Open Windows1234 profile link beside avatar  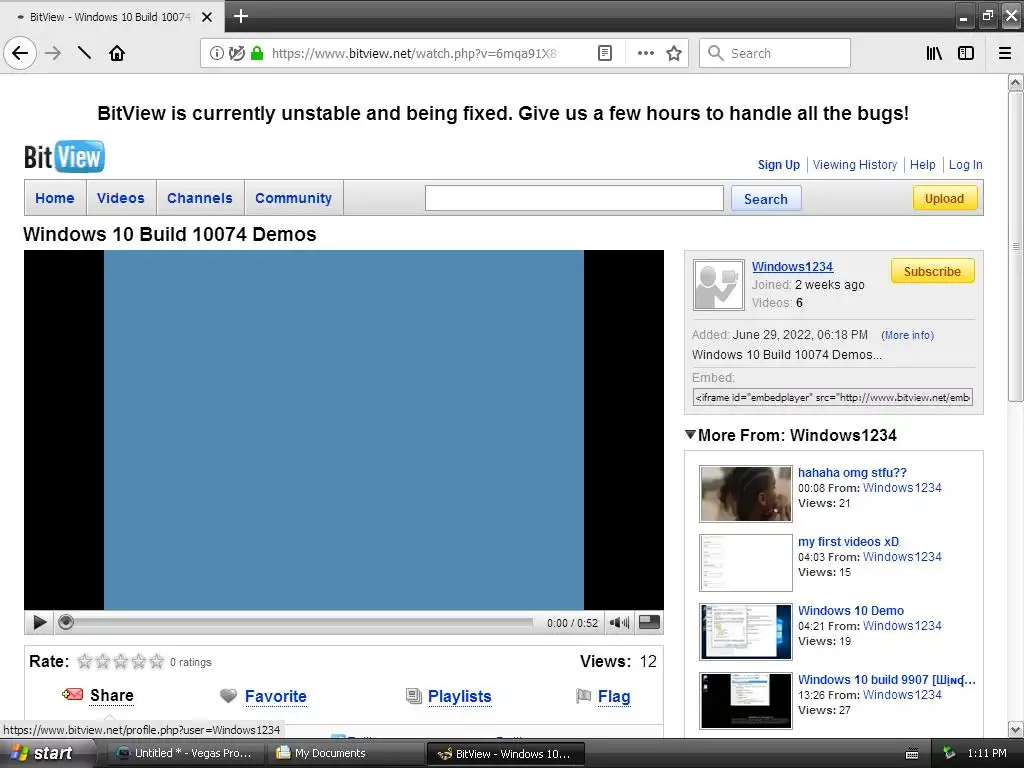point(792,266)
